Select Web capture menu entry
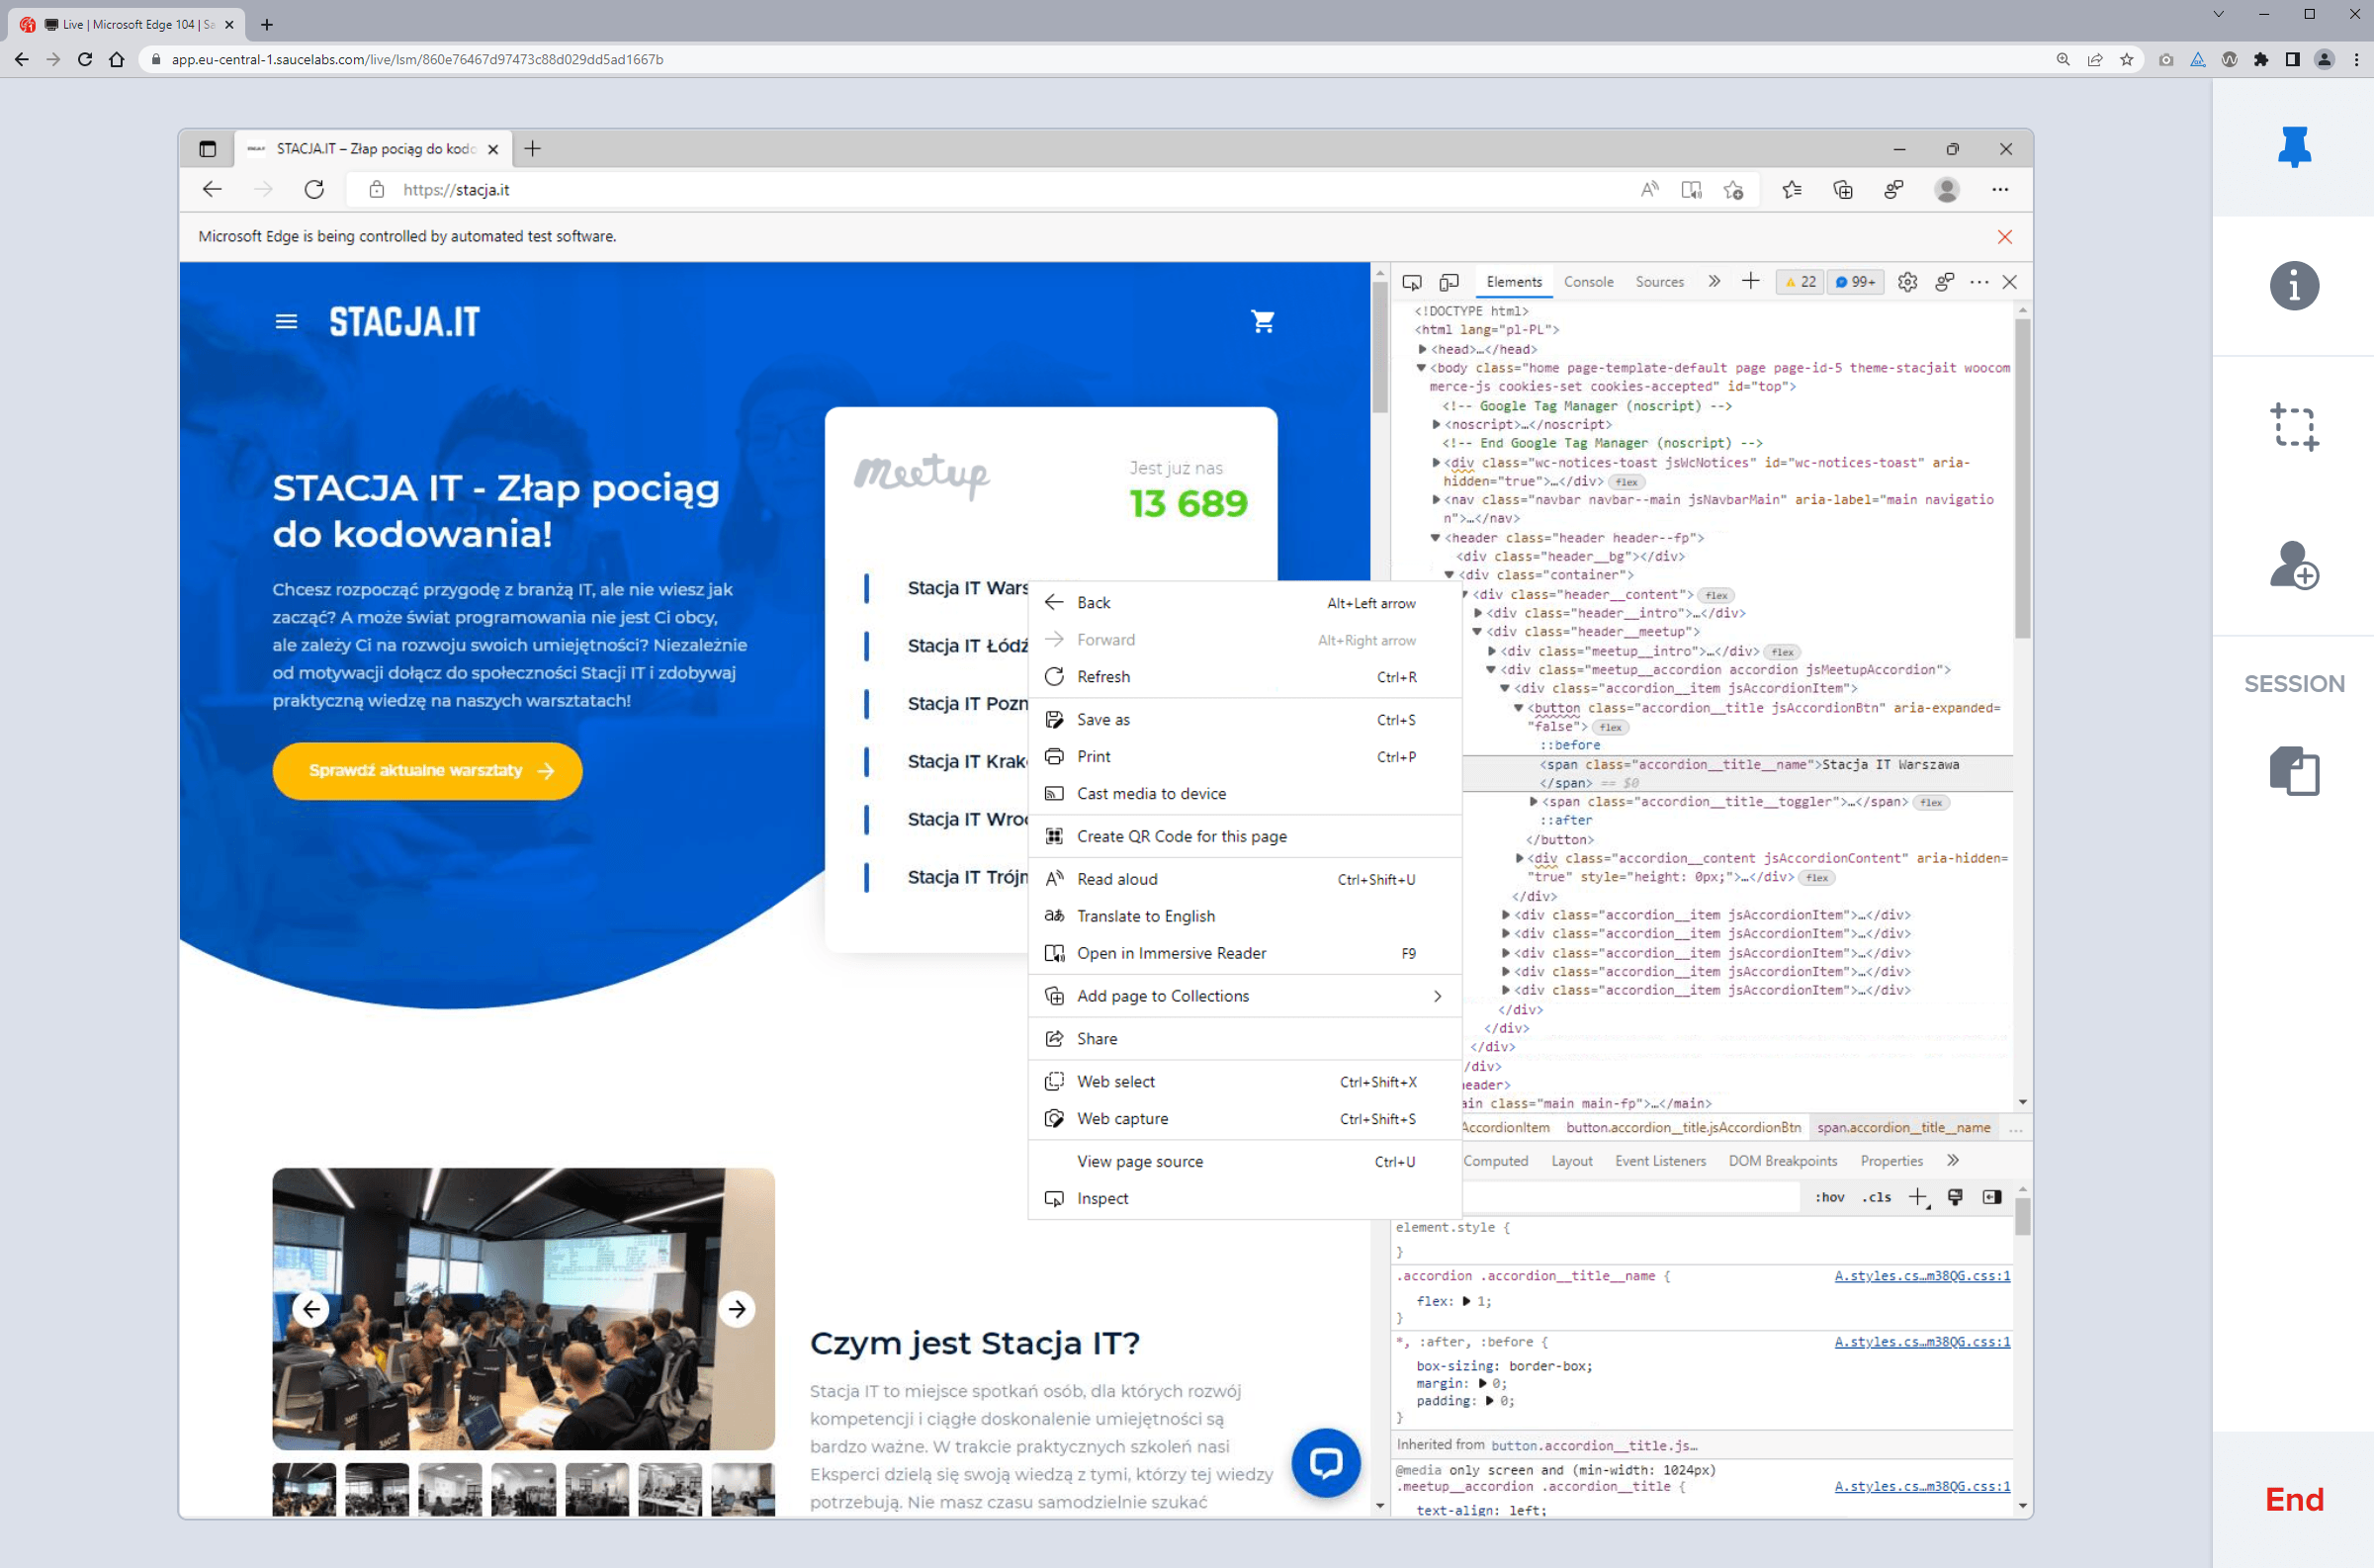 [1244, 1118]
